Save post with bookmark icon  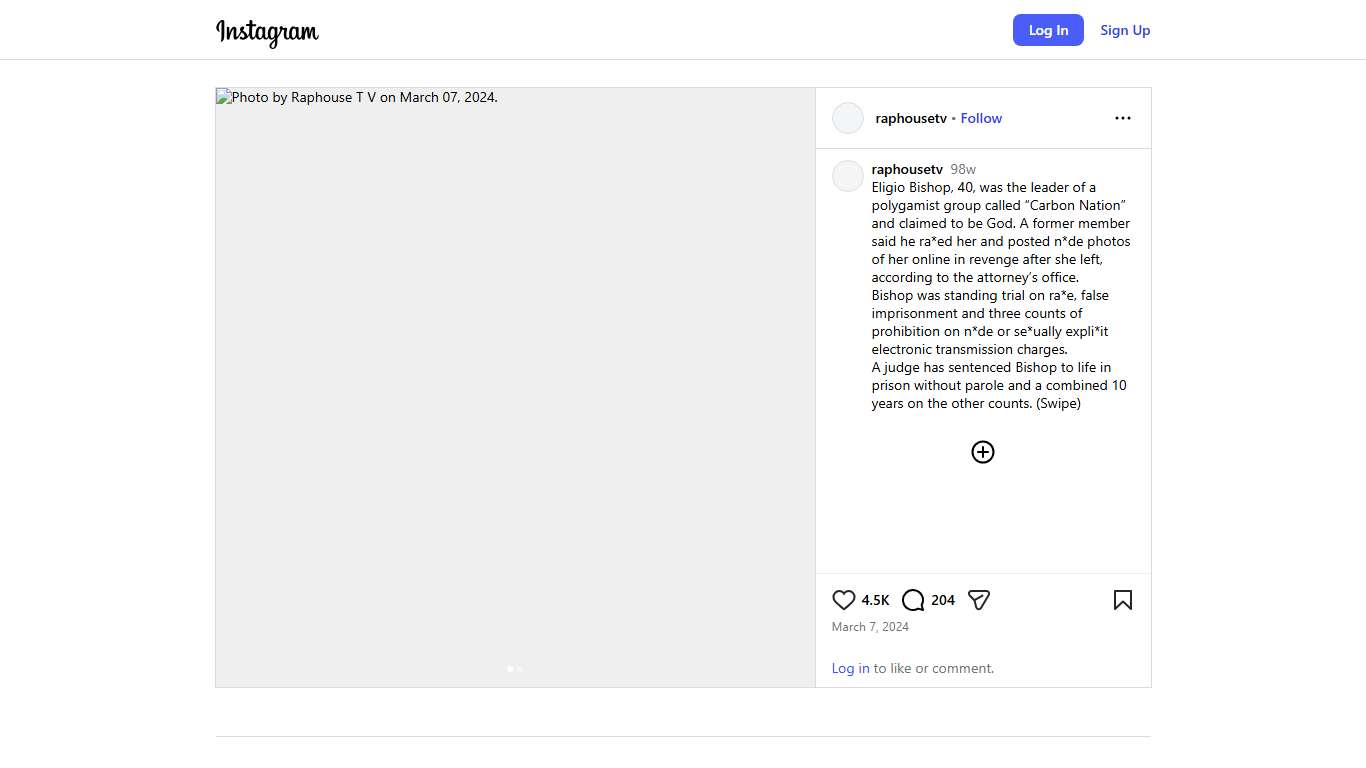(x=1122, y=600)
